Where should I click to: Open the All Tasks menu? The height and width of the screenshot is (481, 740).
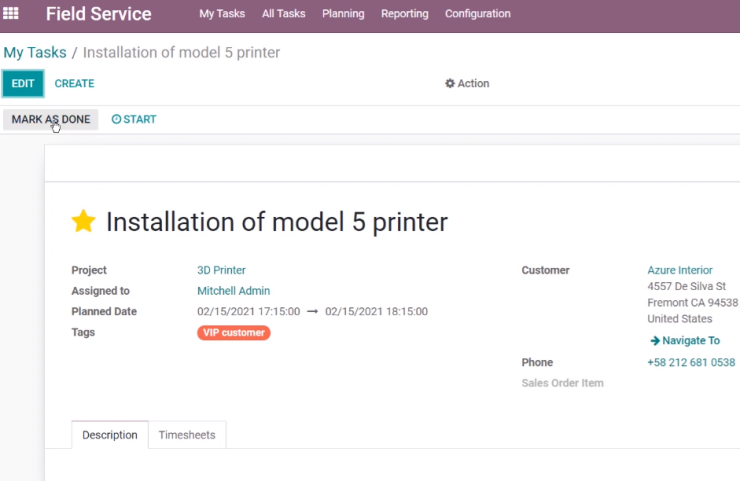click(284, 14)
